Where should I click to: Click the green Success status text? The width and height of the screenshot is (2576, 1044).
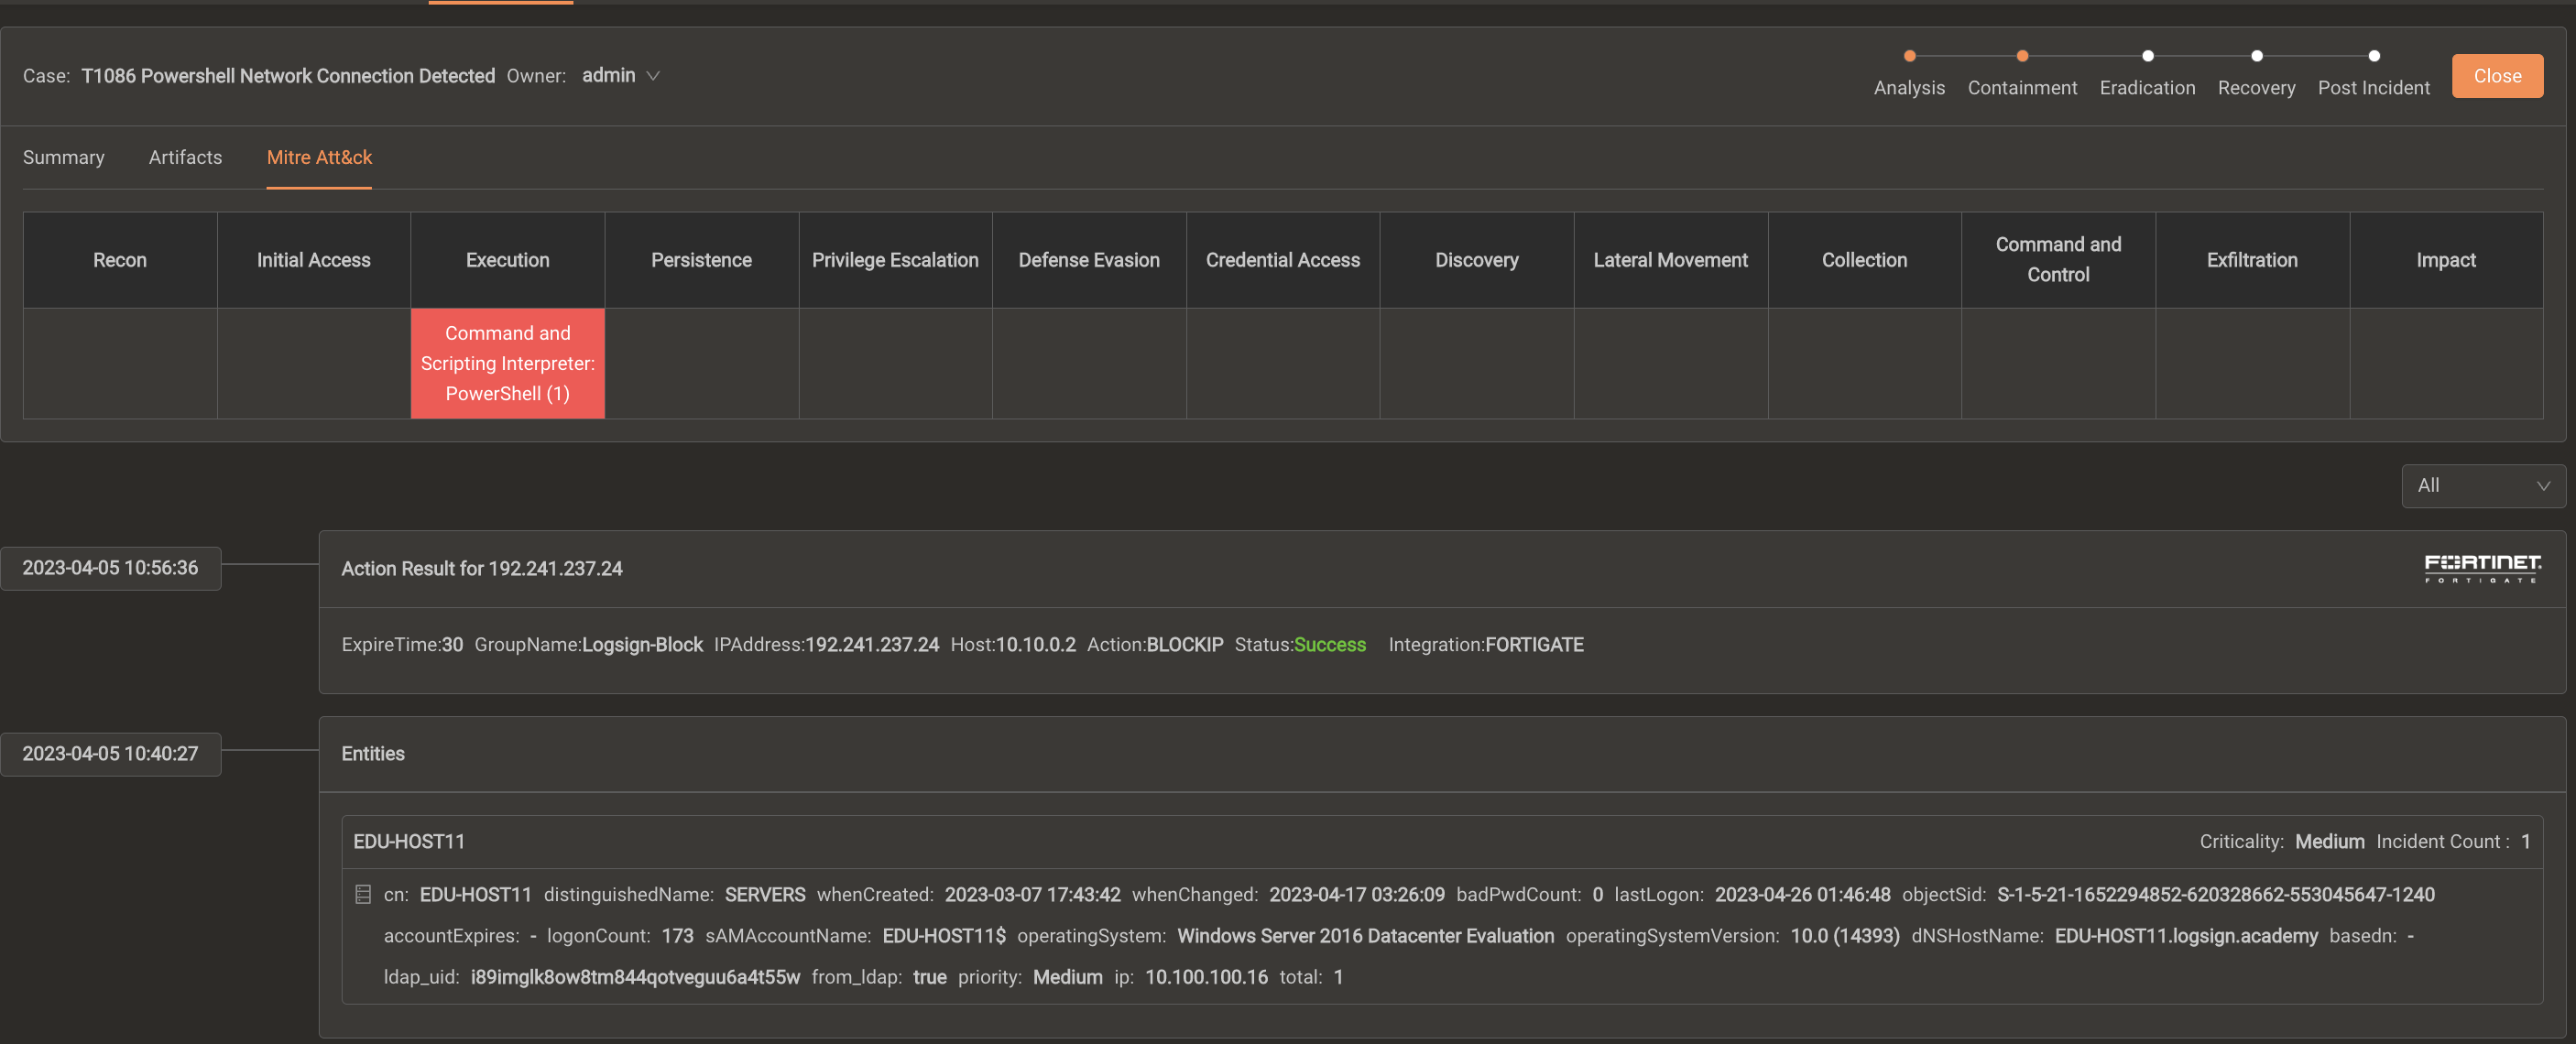[x=1330, y=645]
